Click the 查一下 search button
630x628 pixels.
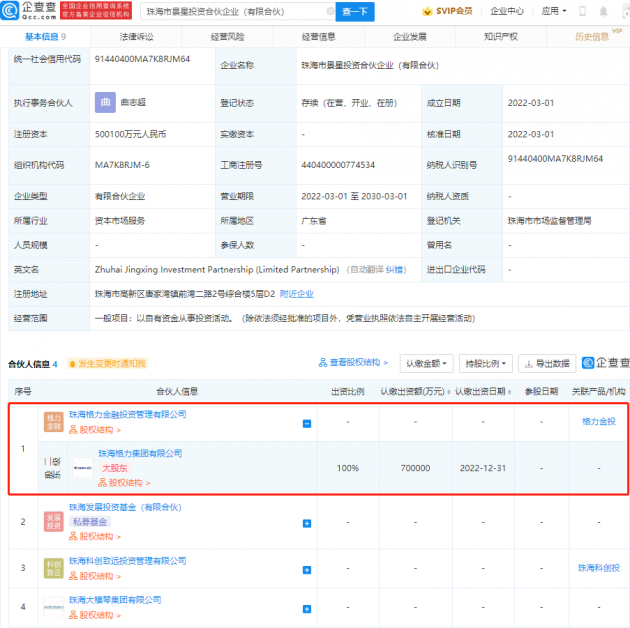click(x=355, y=11)
